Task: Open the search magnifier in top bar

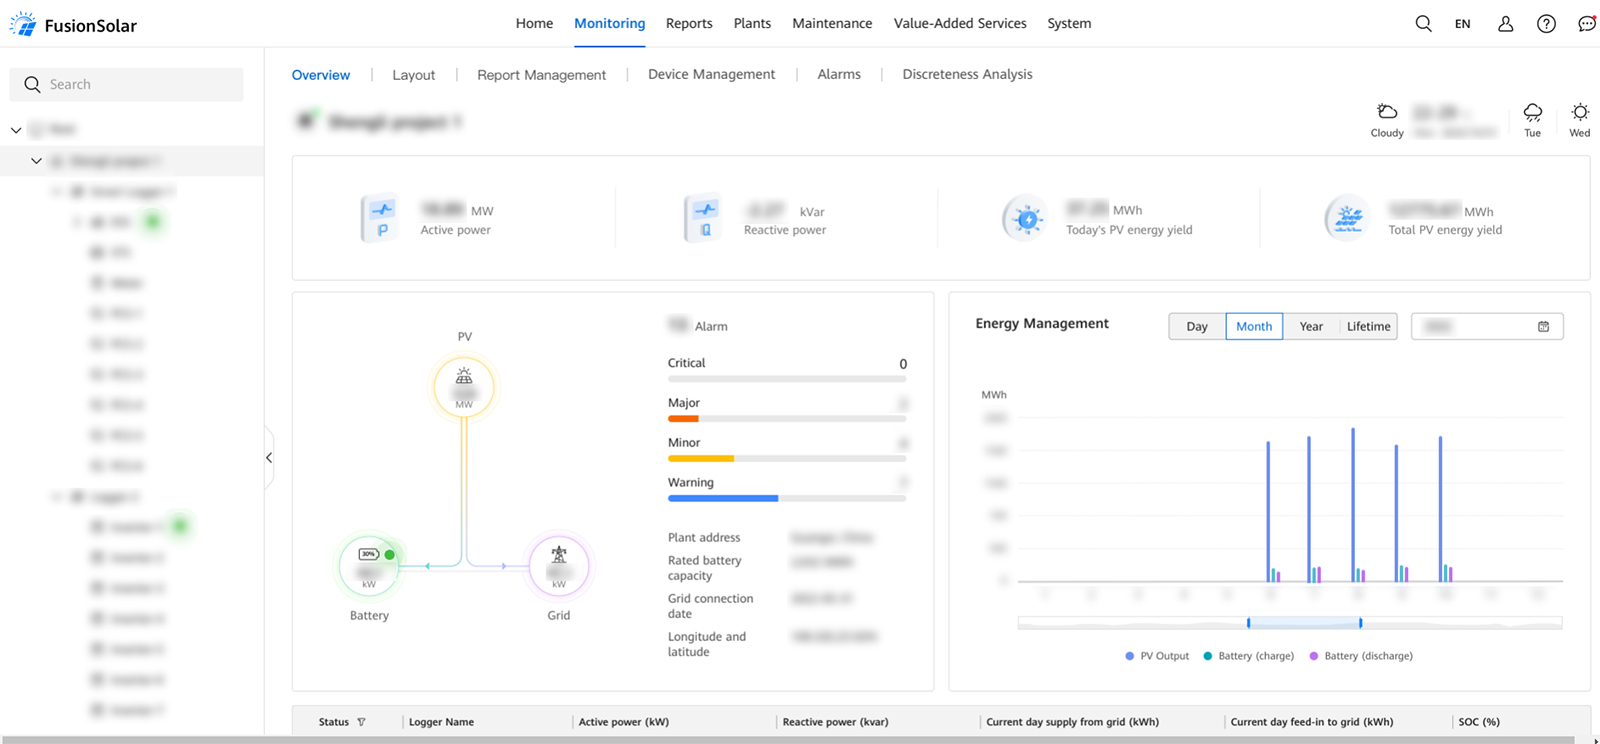Action: [1423, 24]
